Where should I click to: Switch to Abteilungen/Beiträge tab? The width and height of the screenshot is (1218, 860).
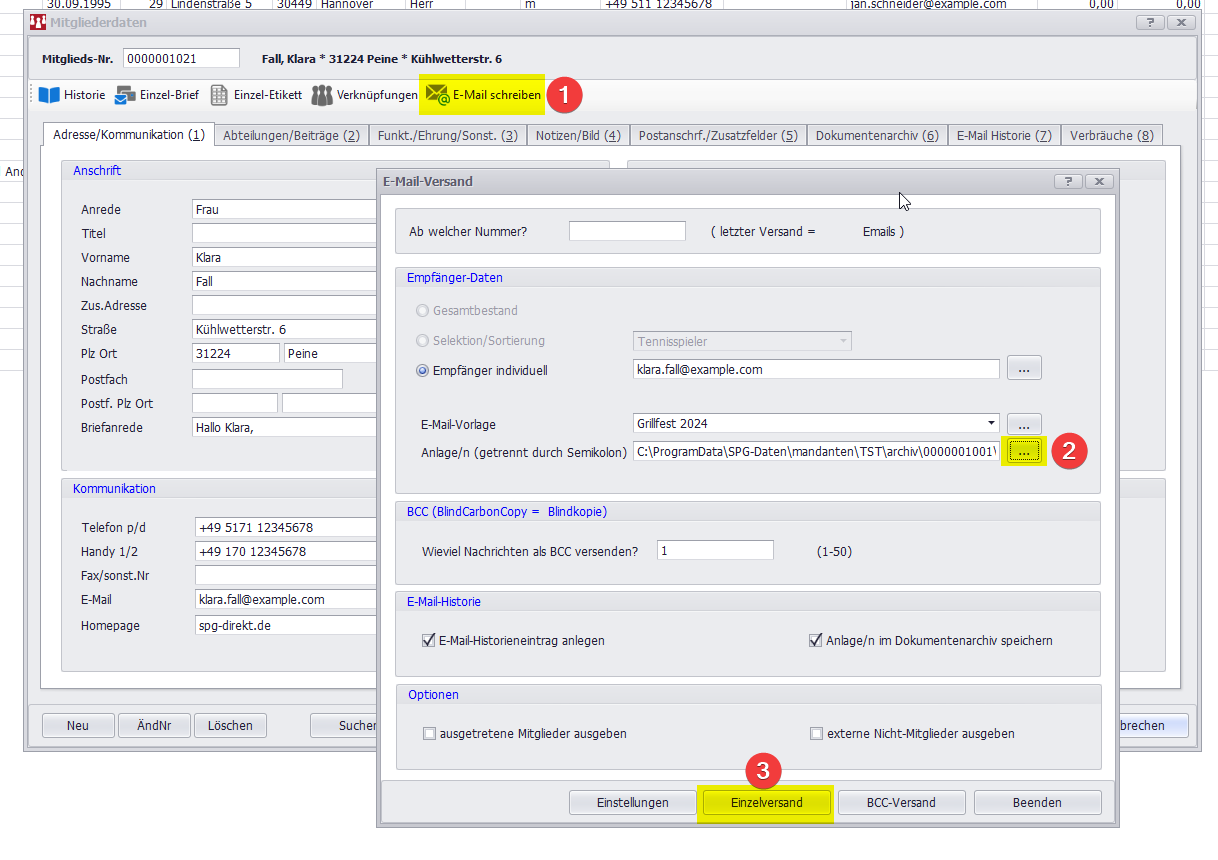[x=291, y=135]
